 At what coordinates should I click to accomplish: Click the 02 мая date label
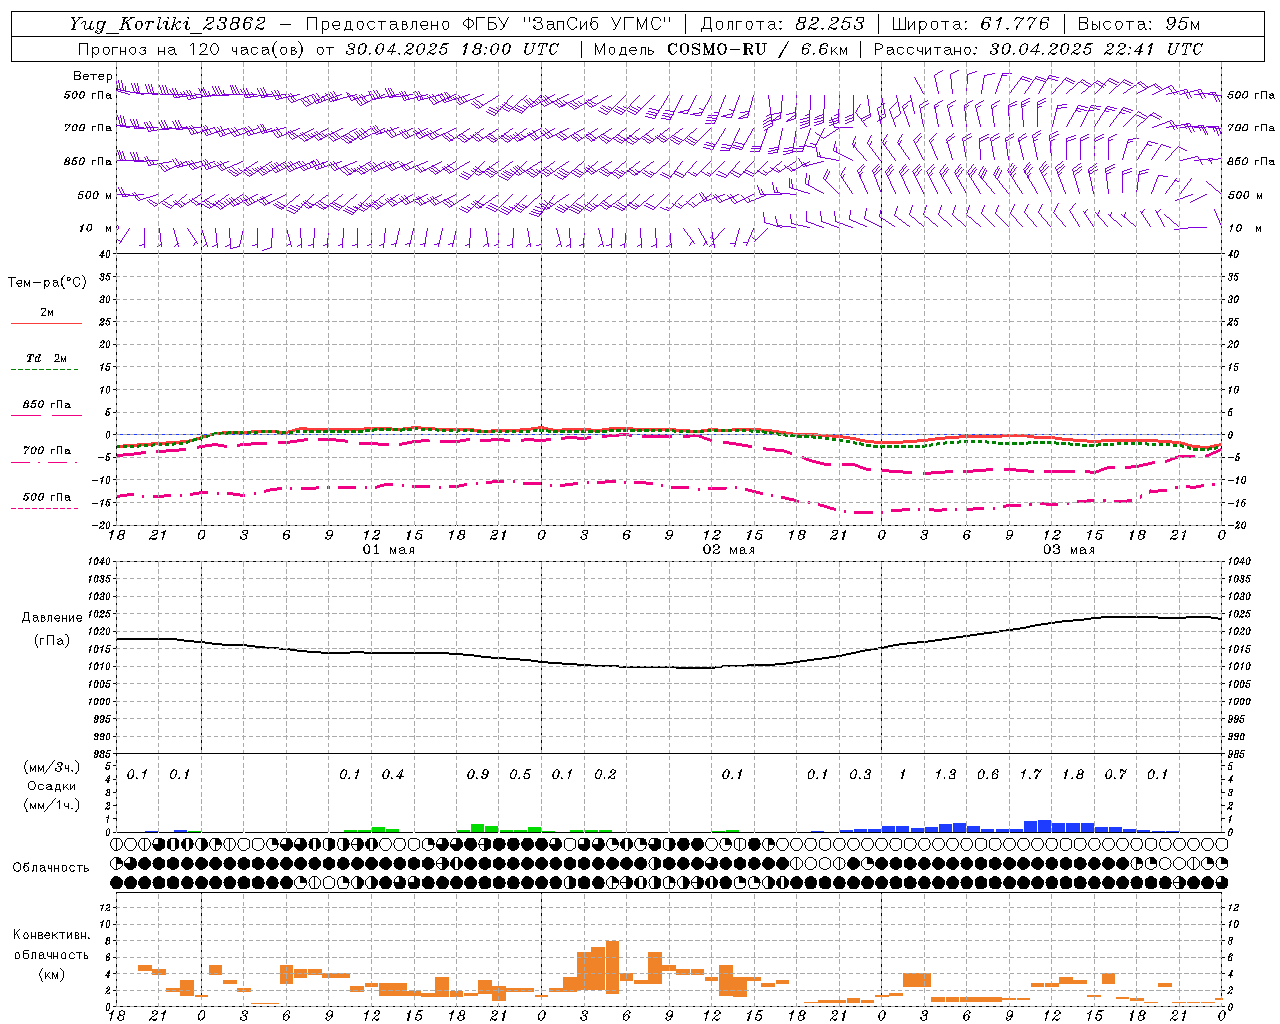pos(729,550)
